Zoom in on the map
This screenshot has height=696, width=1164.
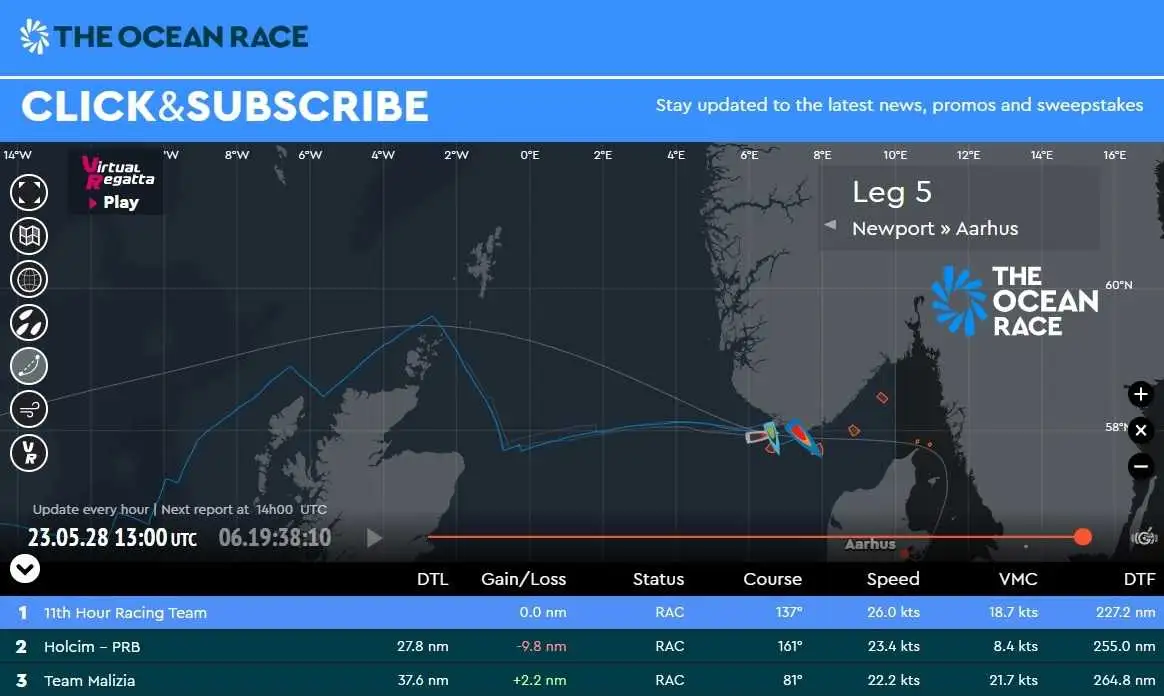1141,393
